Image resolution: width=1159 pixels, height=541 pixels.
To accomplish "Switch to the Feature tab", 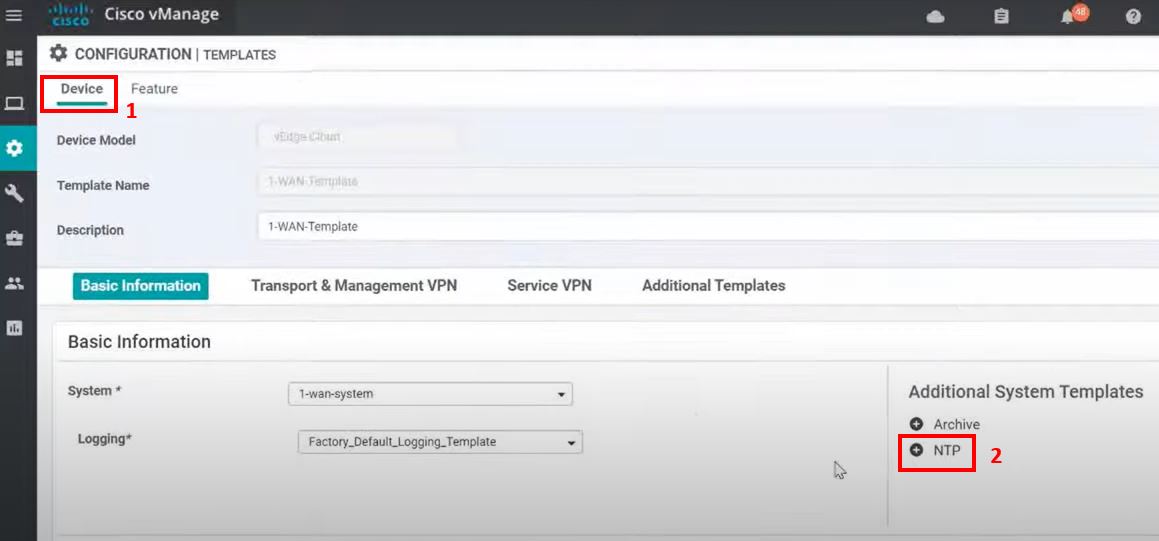I will (x=154, y=89).
